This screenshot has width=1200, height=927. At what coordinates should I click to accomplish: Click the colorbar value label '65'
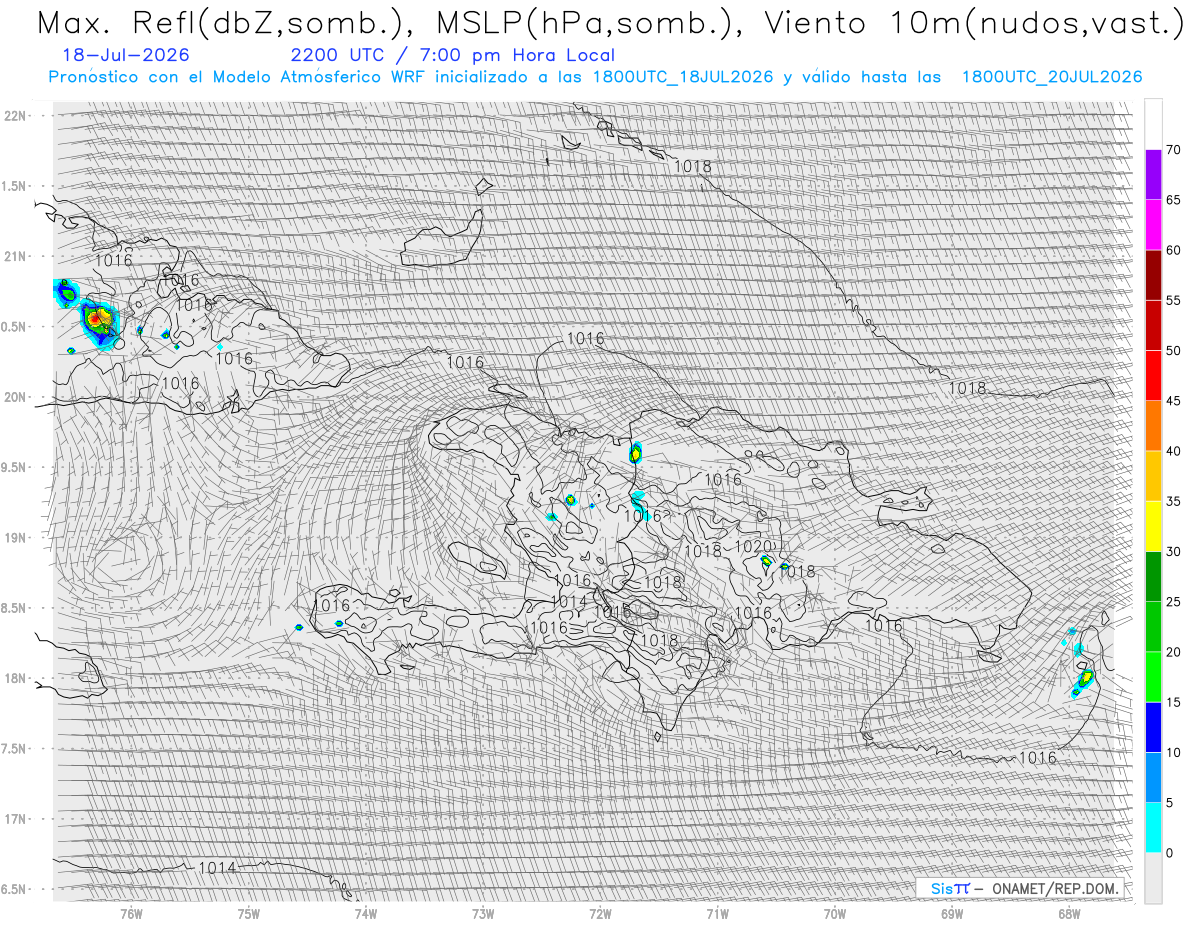[x=1174, y=200]
